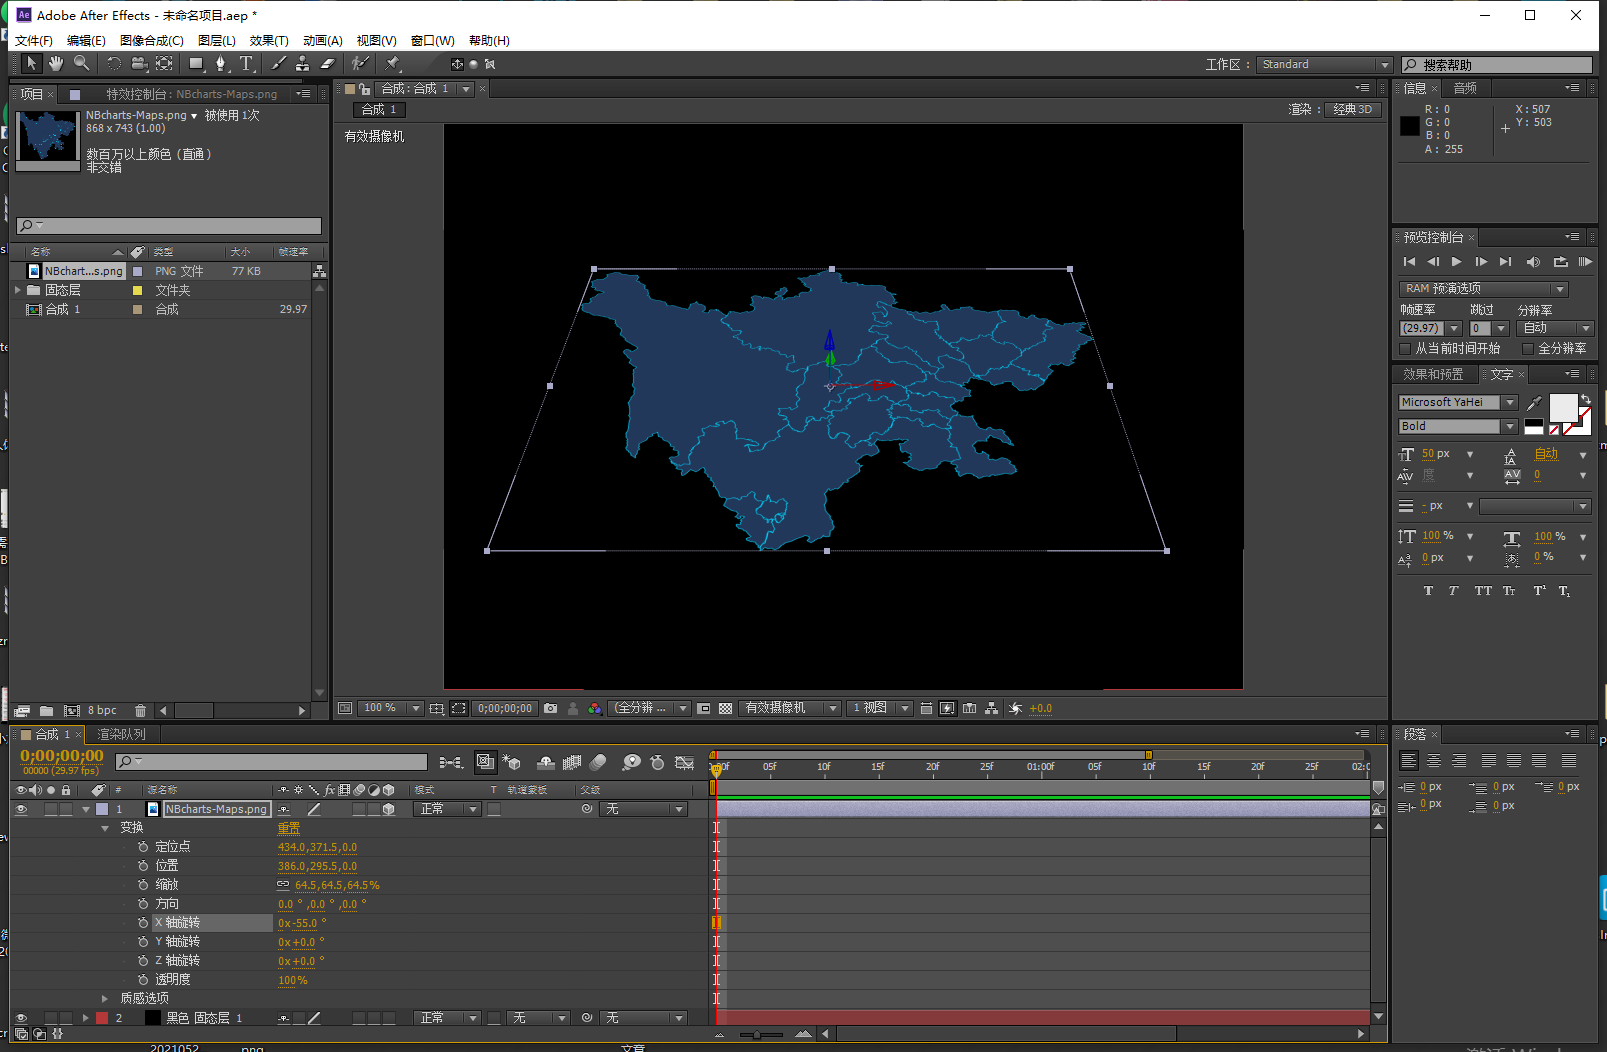Image resolution: width=1607 pixels, height=1052 pixels.
Task: Take a snapshot of the composition viewer
Action: click(x=550, y=708)
